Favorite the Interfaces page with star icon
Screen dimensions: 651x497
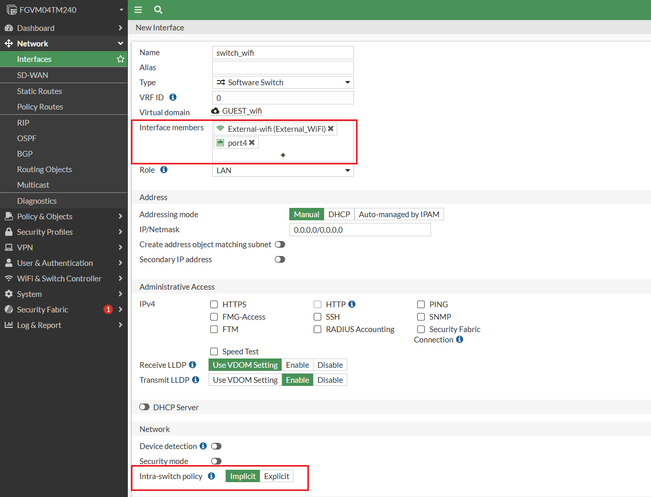click(x=120, y=59)
